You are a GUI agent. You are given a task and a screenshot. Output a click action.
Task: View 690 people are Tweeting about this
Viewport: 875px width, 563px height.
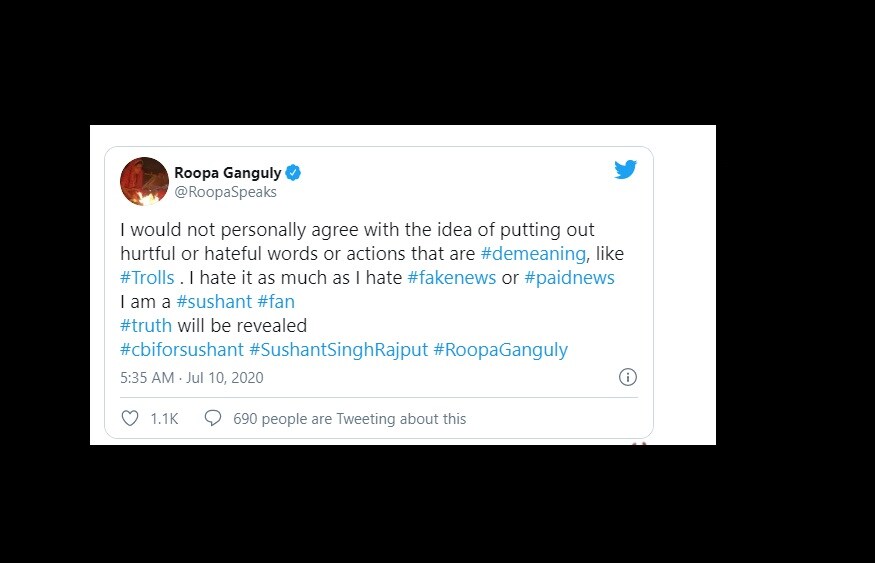click(349, 418)
